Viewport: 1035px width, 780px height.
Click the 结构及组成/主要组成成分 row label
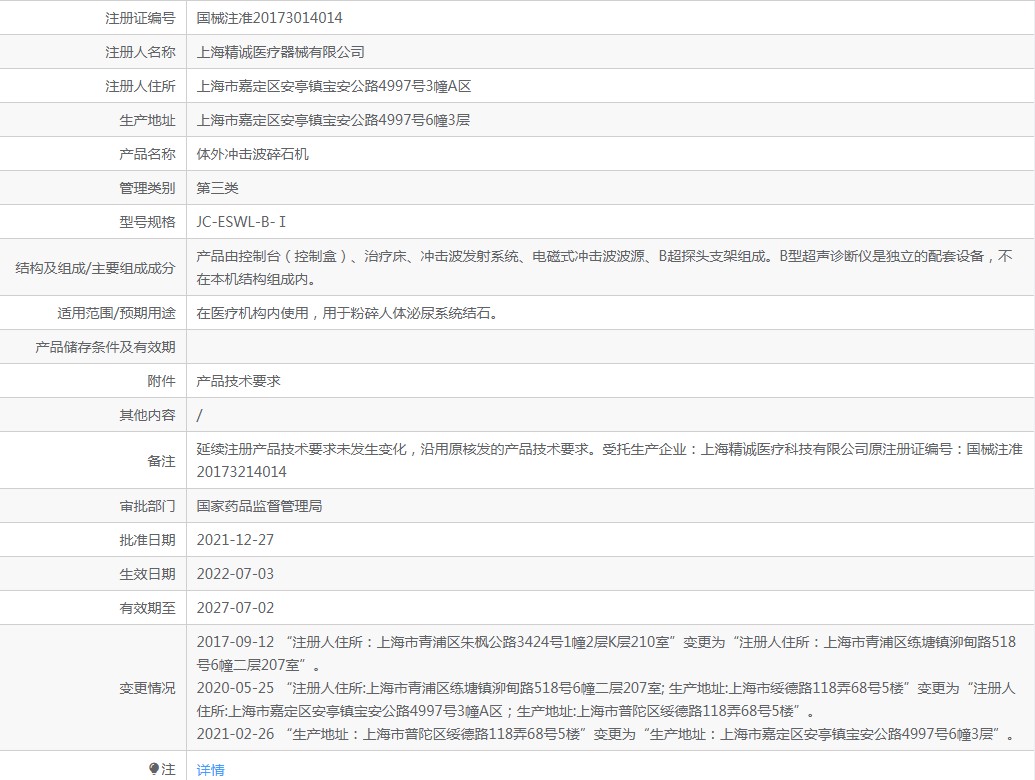(x=95, y=268)
